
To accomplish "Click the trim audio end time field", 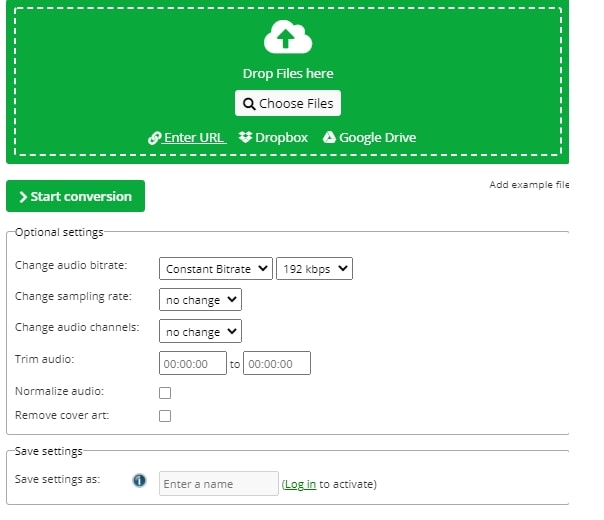I will coord(277,363).
